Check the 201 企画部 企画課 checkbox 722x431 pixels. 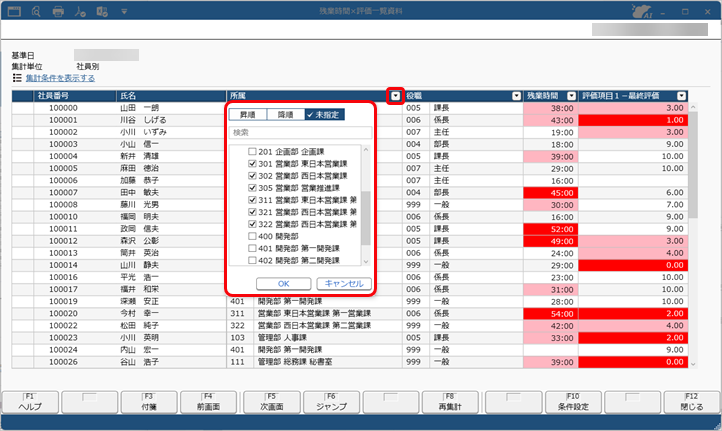point(252,151)
